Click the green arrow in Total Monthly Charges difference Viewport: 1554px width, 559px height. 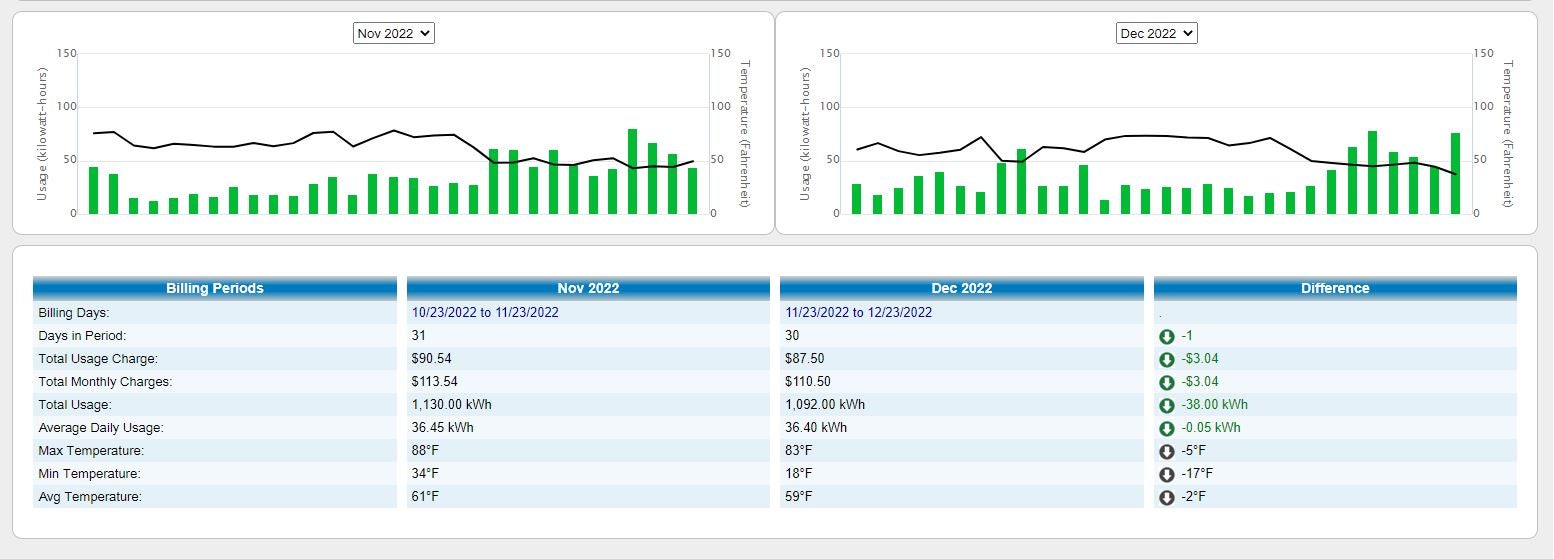pyautogui.click(x=1166, y=382)
